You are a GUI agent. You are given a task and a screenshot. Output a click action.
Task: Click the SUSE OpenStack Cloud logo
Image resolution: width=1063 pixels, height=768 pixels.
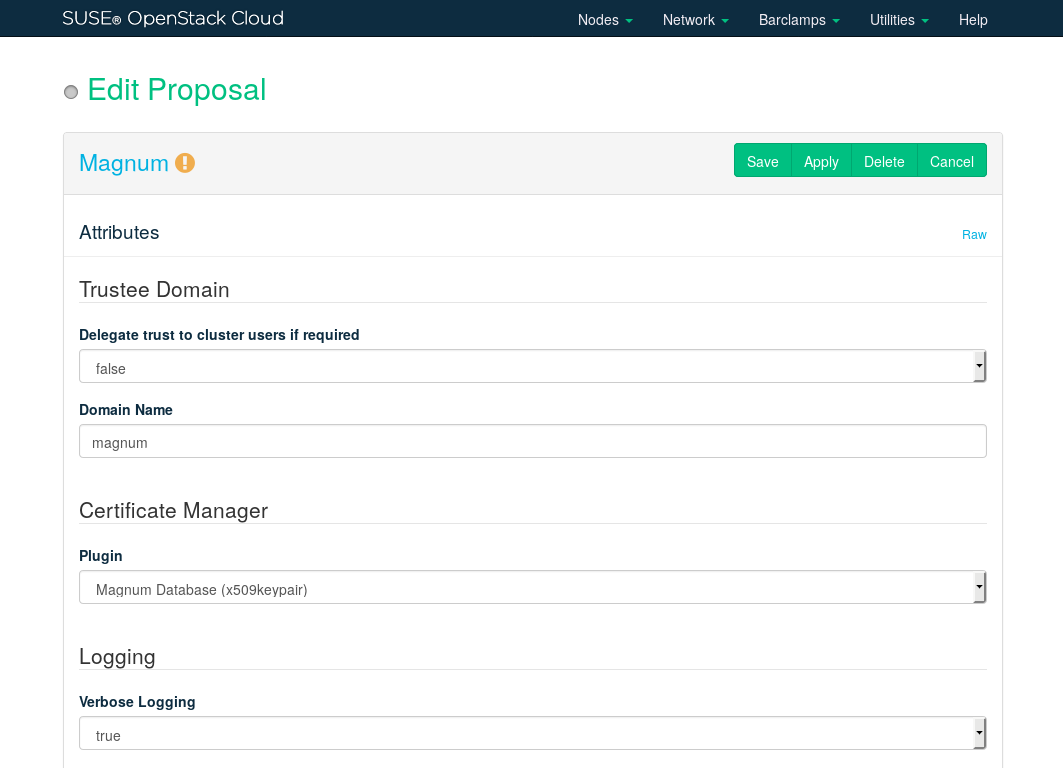tap(173, 18)
